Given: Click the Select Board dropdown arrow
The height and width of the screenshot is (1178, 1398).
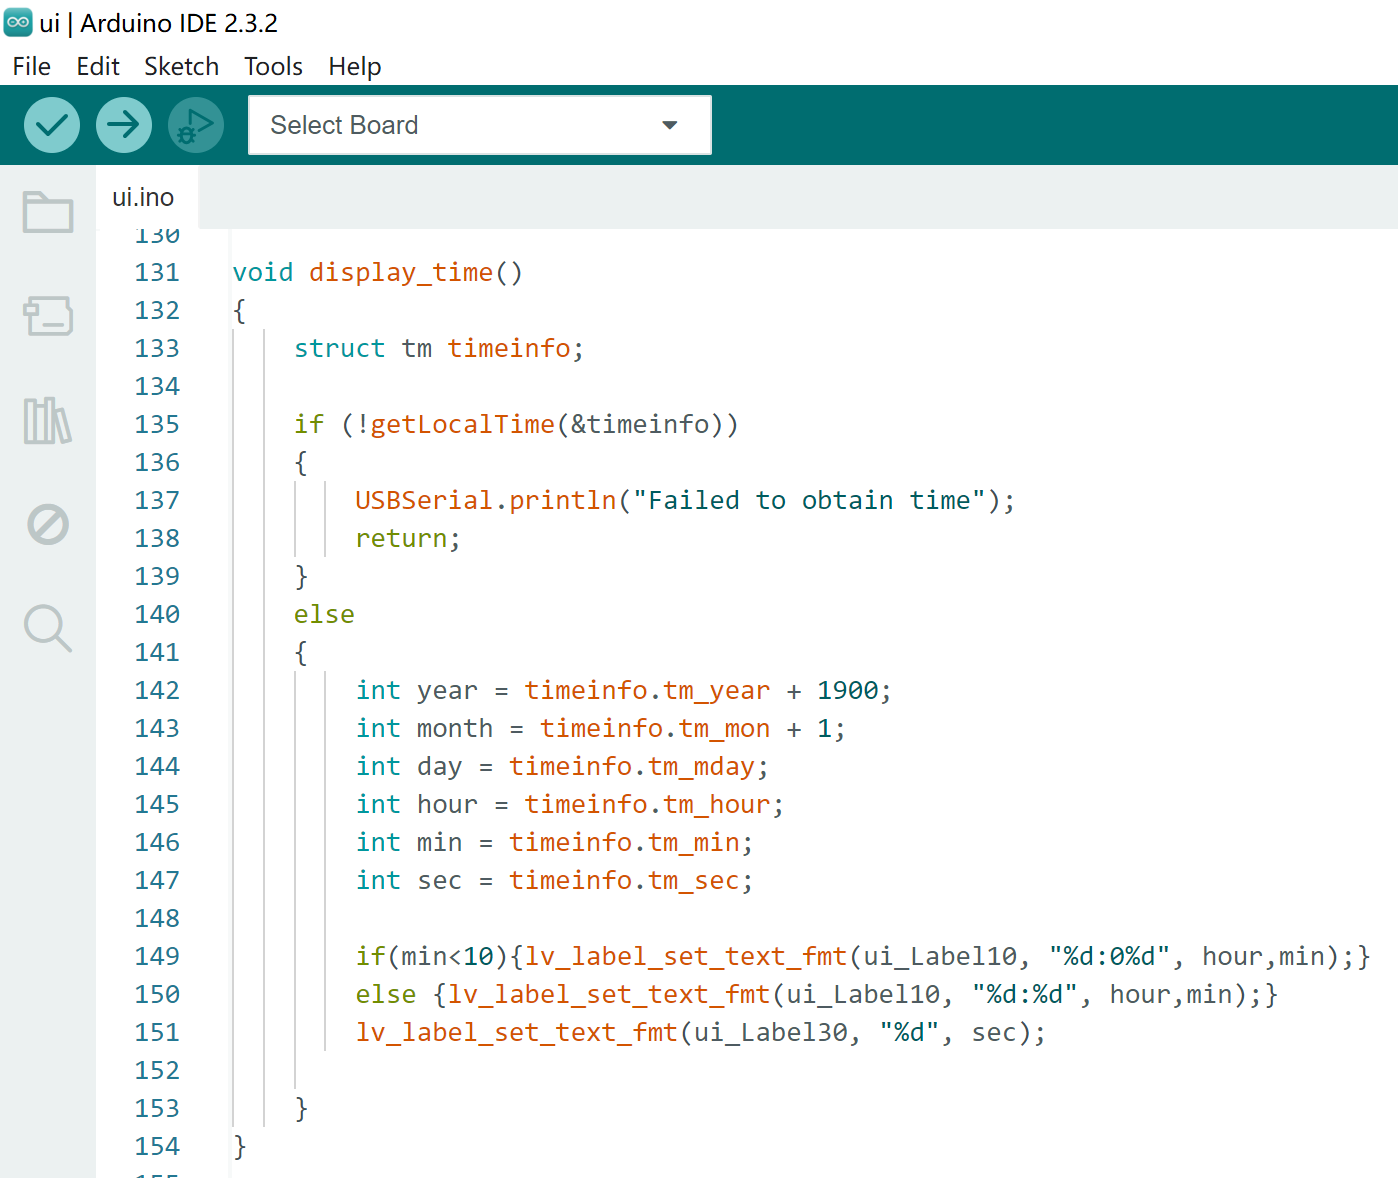Looking at the screenshot, I should [x=670, y=125].
